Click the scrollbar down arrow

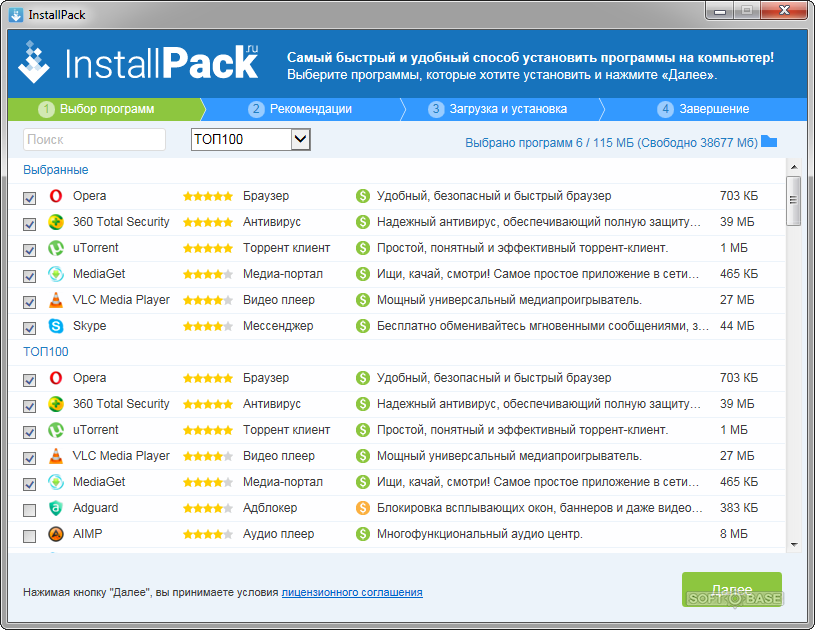point(794,545)
